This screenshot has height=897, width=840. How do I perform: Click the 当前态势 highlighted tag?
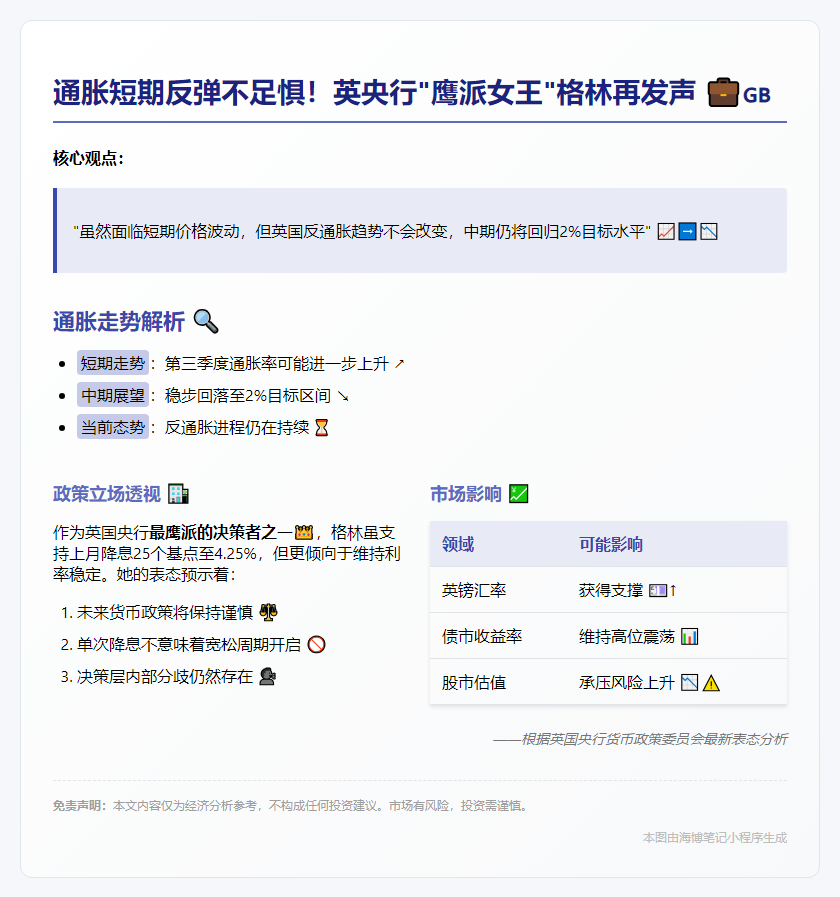(113, 427)
